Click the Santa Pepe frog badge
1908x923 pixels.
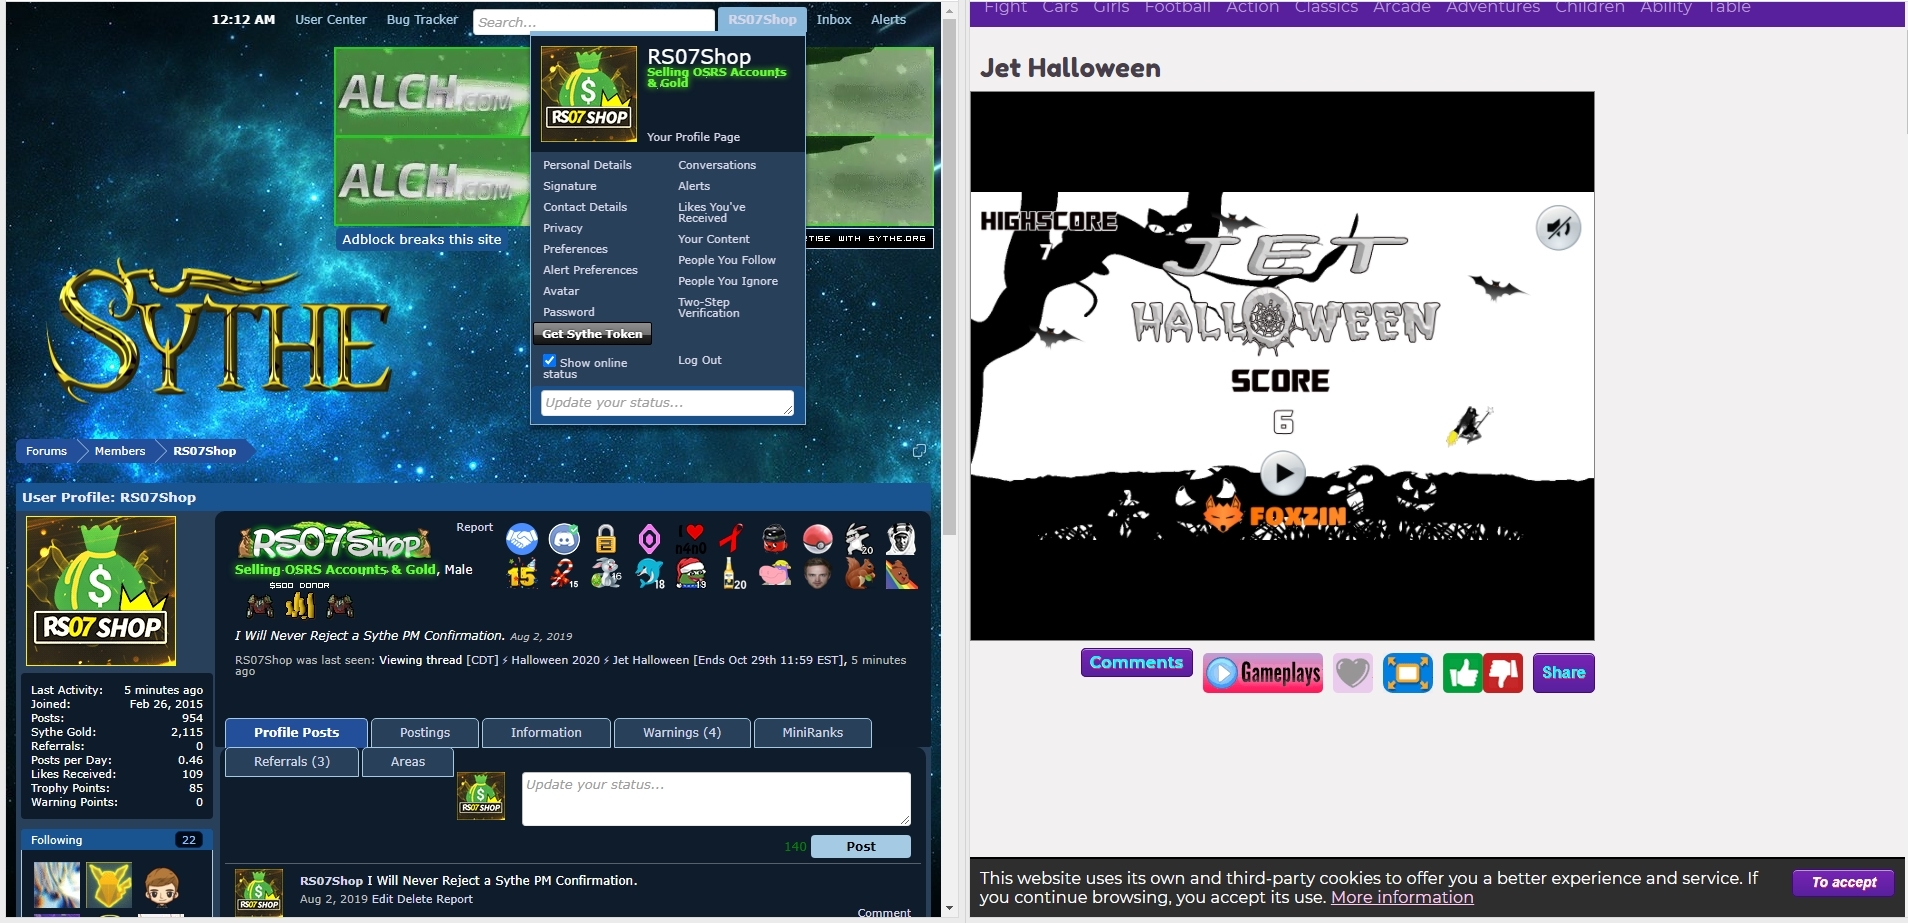click(x=691, y=573)
